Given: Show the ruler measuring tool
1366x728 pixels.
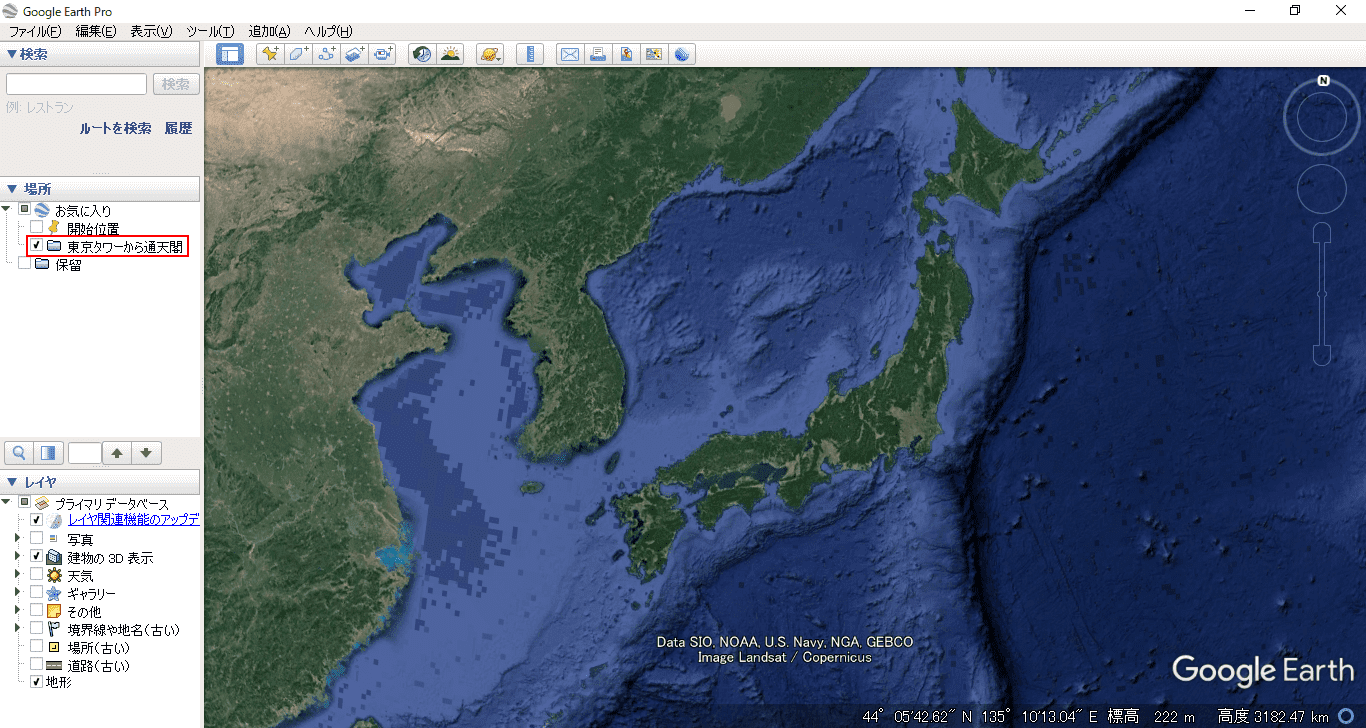Looking at the screenshot, I should 531,54.
